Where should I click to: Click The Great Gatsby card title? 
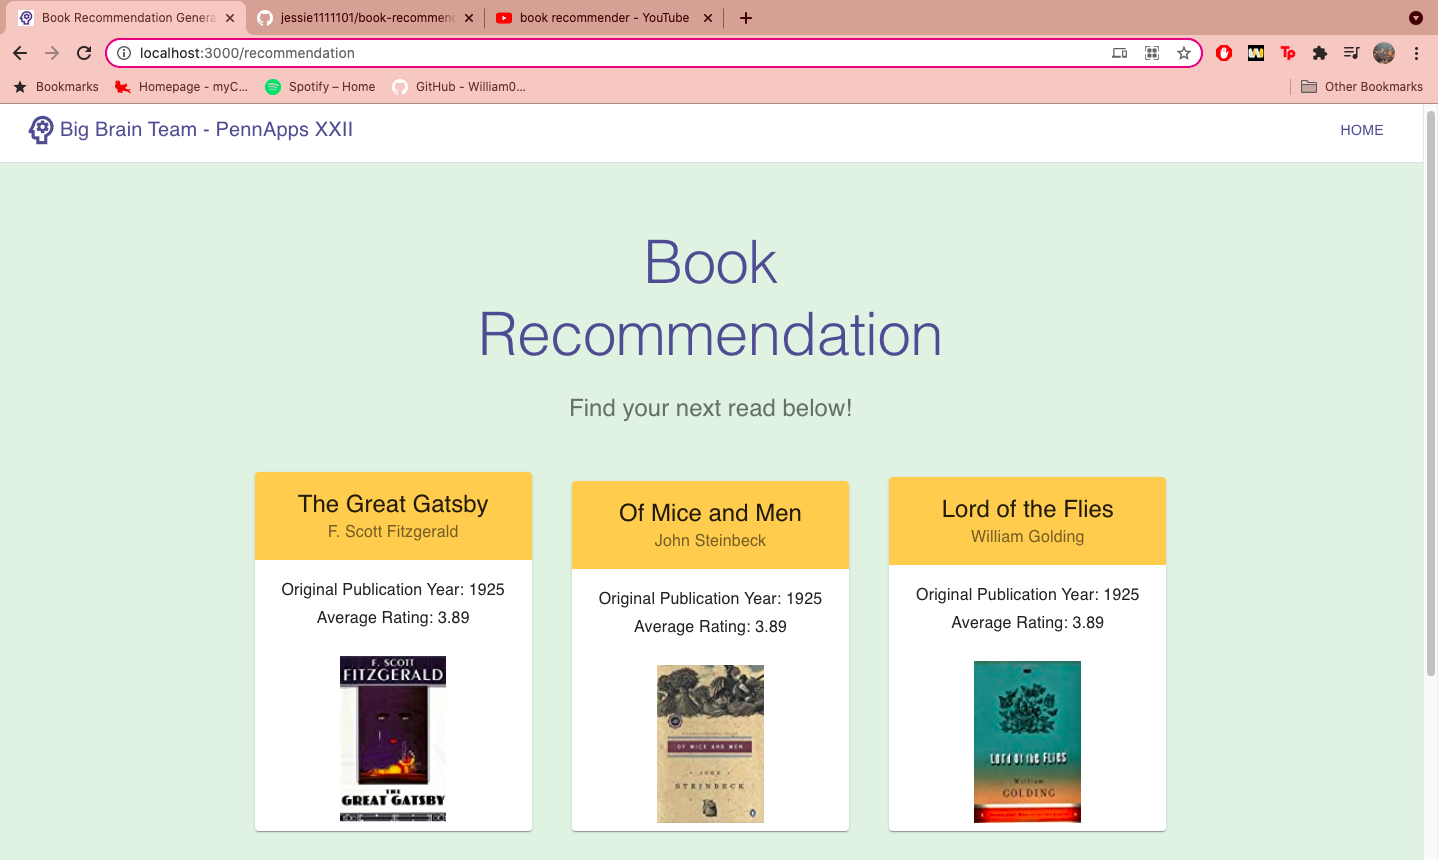(x=393, y=504)
